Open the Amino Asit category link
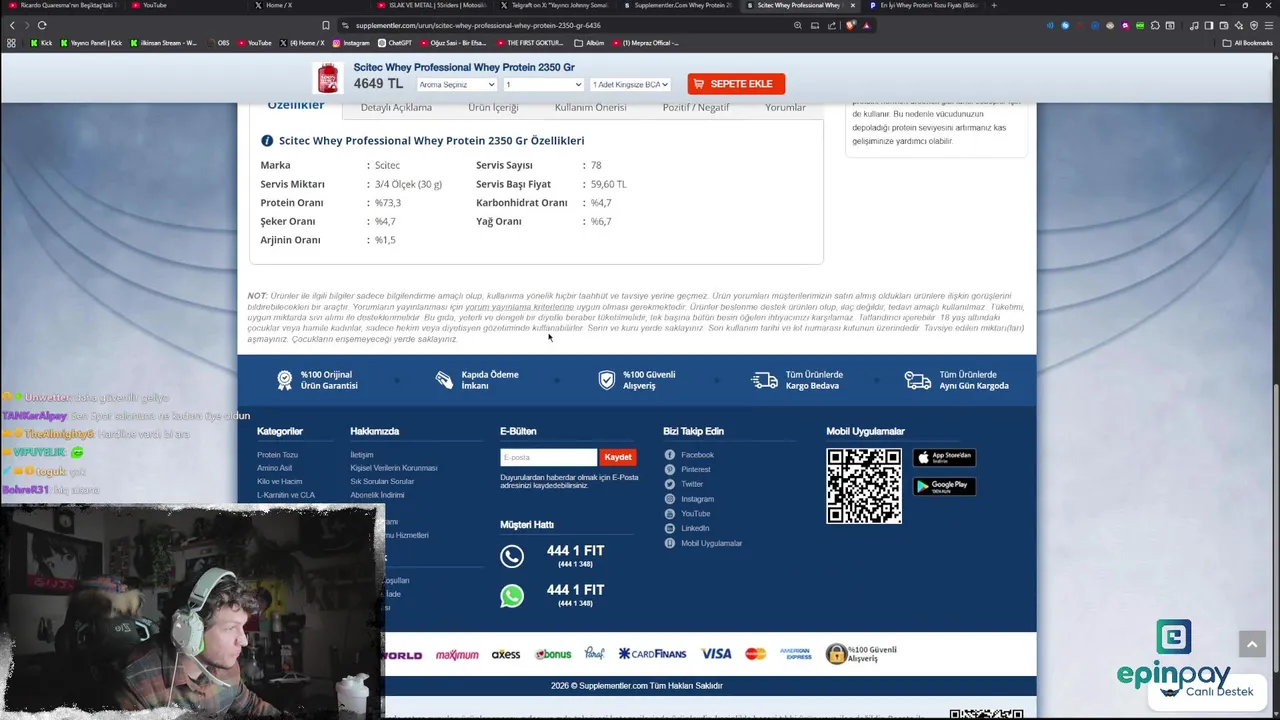1280x720 pixels. tap(274, 468)
